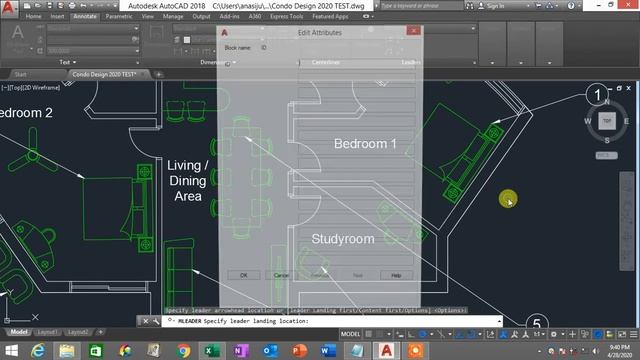Click the 2D Wireframe visual style control
640x360 pixels.
[43, 87]
